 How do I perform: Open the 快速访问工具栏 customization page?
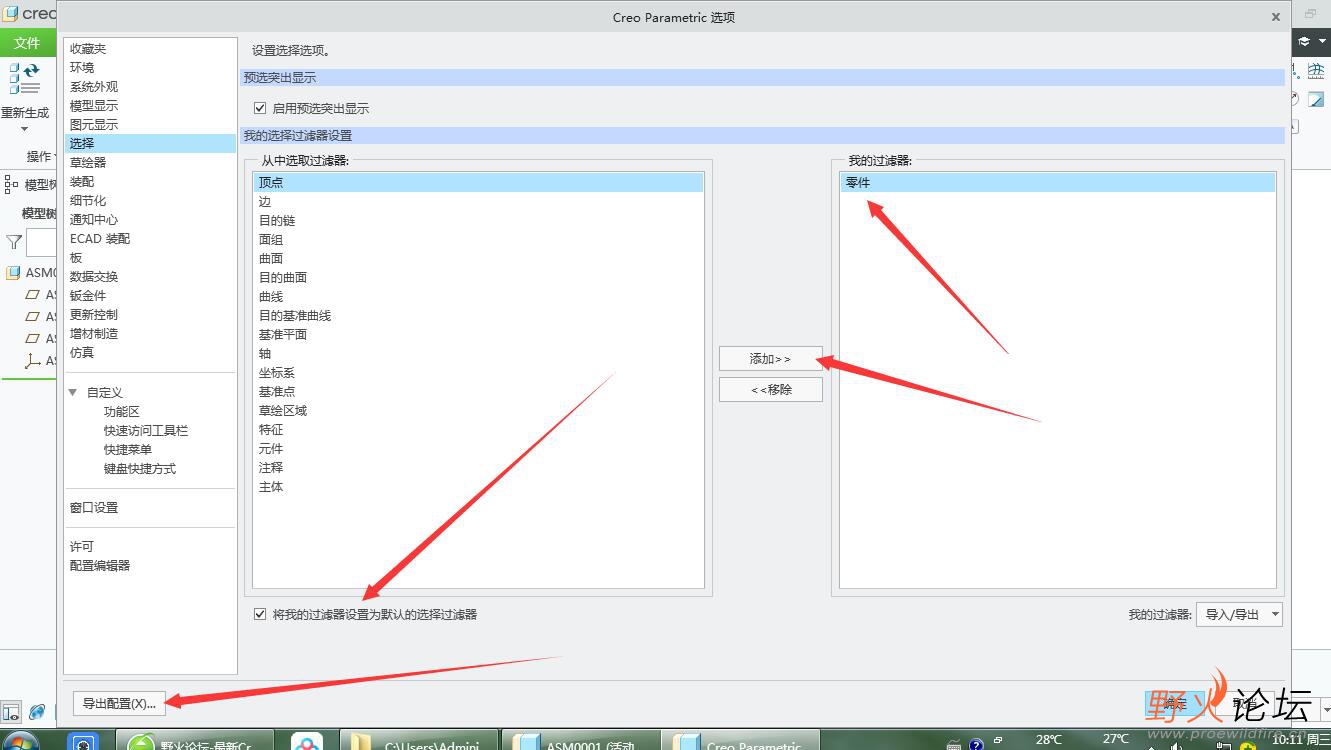tap(146, 430)
